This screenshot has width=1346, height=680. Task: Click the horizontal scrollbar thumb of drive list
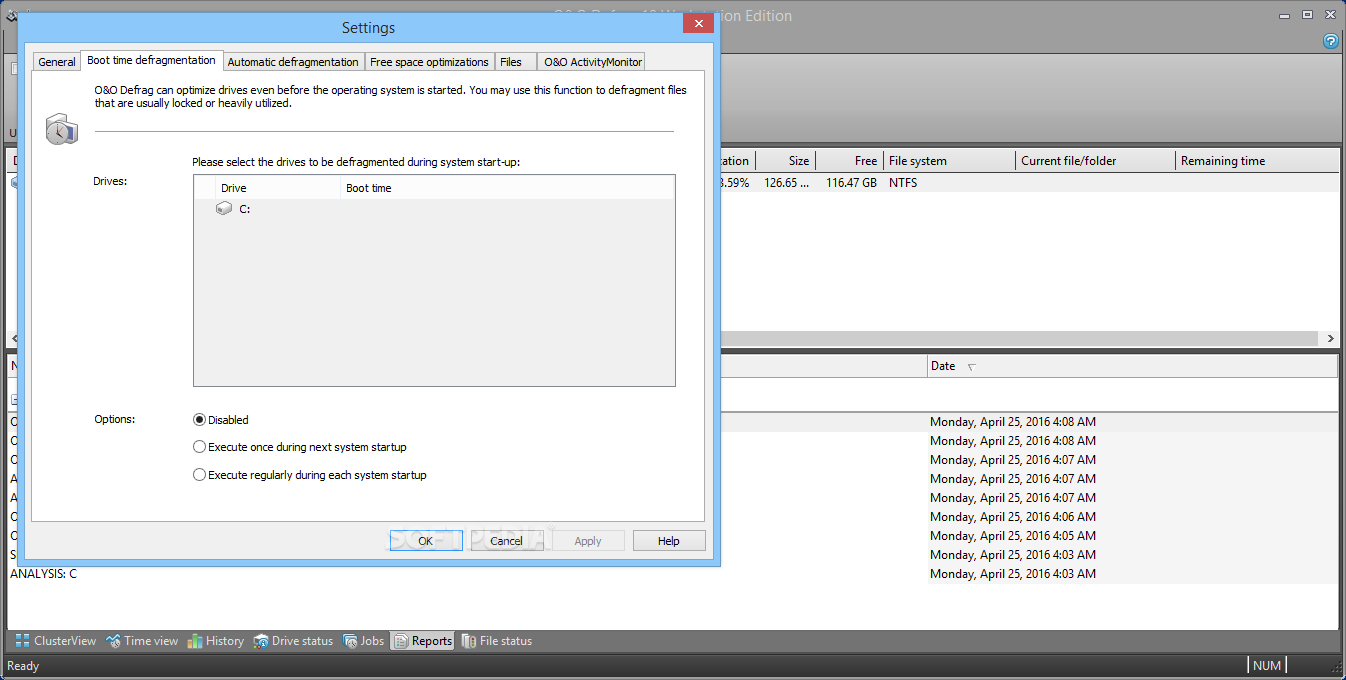1019,339
